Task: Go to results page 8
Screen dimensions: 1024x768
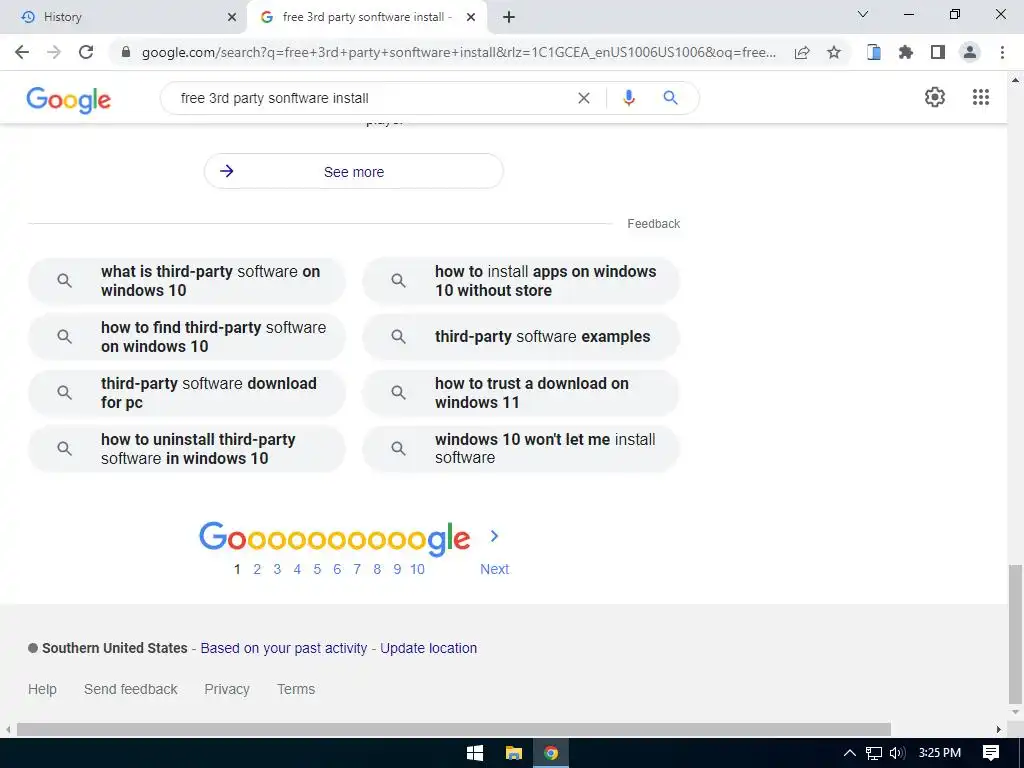Action: [x=377, y=569]
